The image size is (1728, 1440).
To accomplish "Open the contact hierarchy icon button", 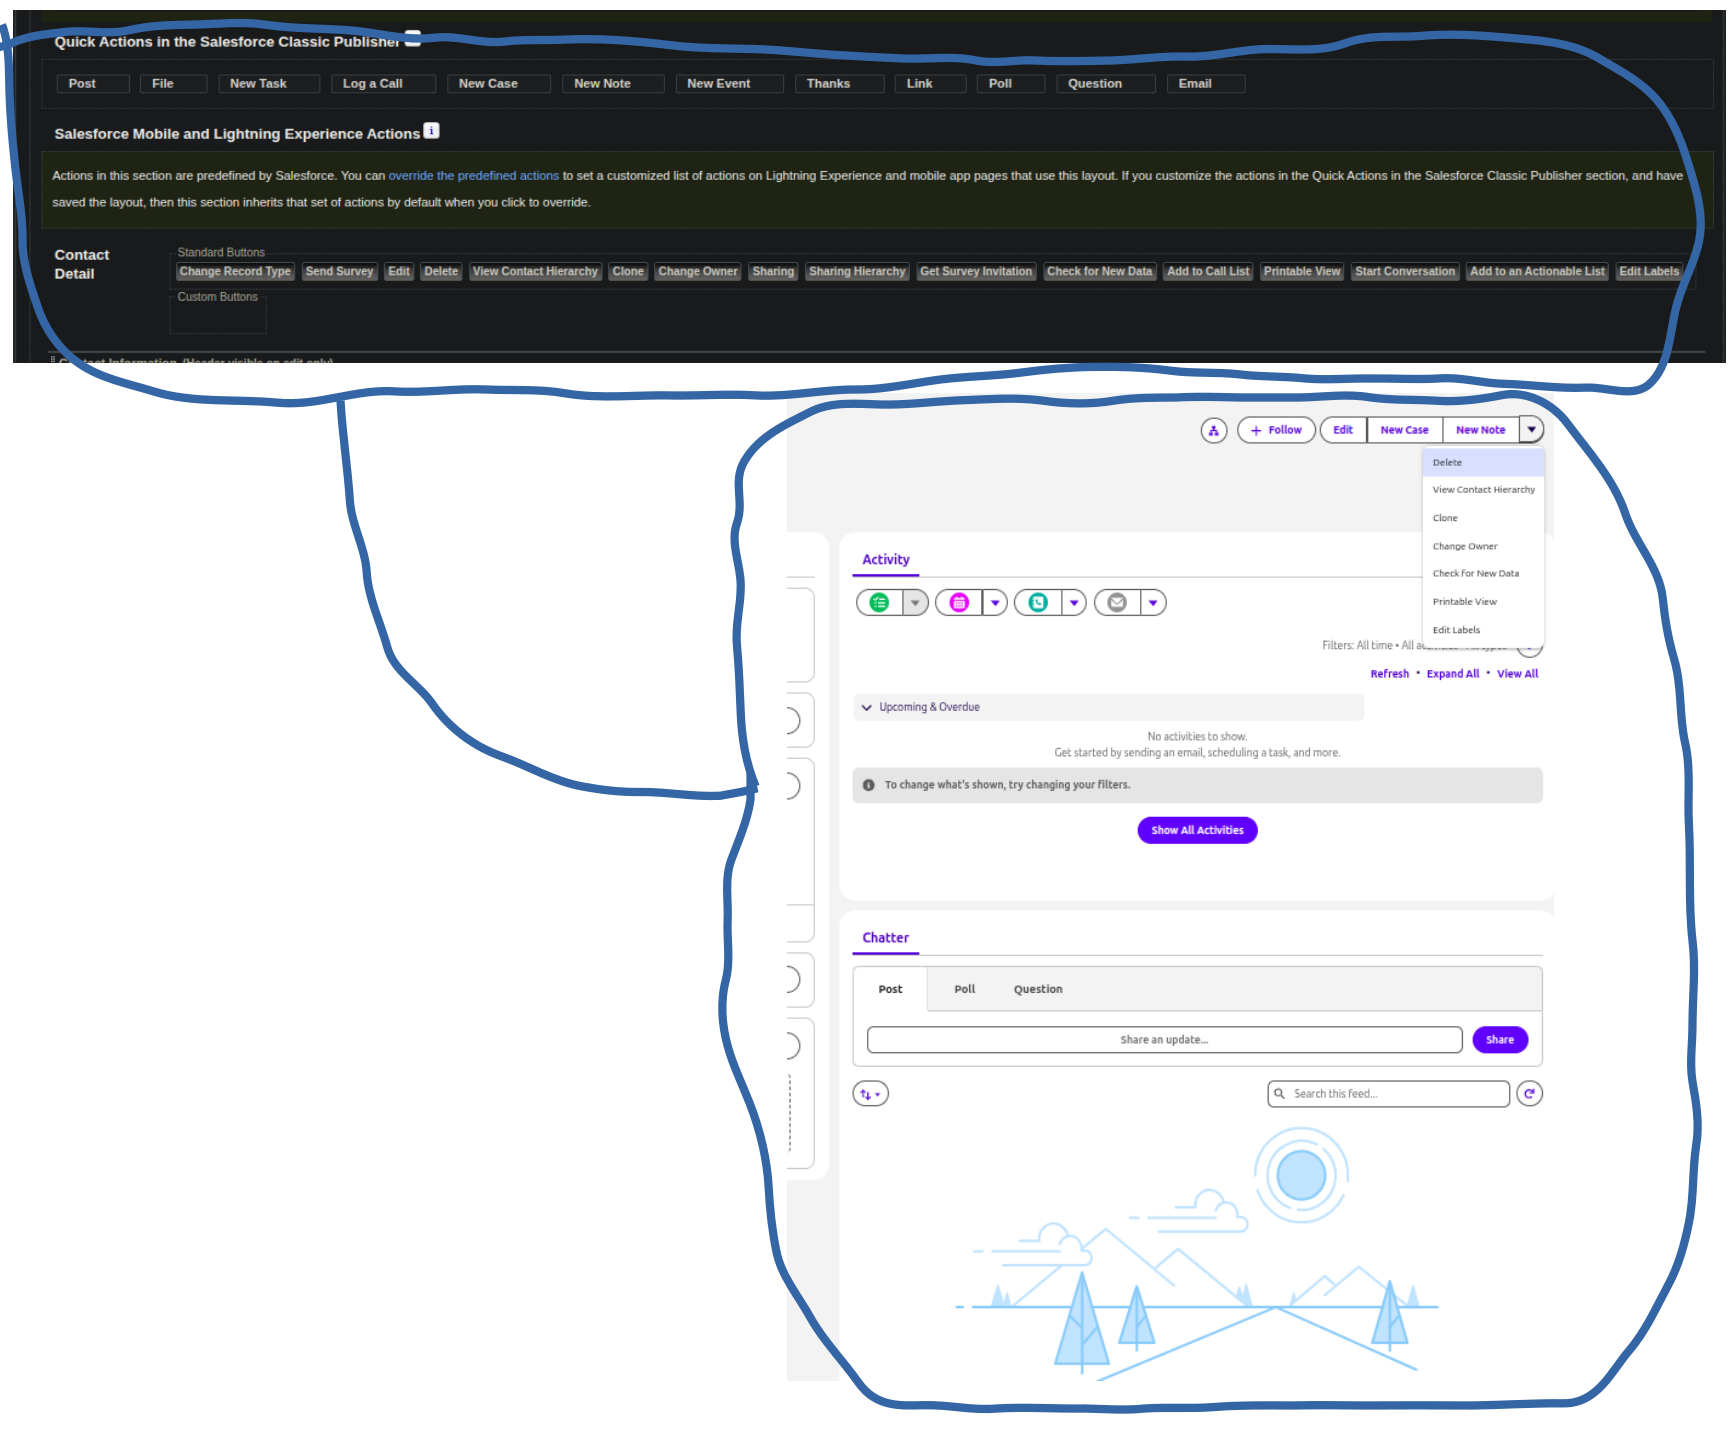I will pos(1213,430).
